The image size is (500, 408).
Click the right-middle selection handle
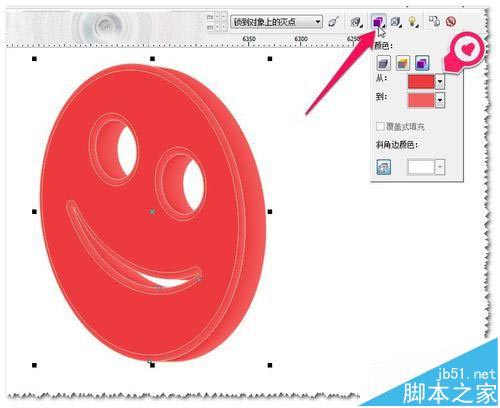270,211
